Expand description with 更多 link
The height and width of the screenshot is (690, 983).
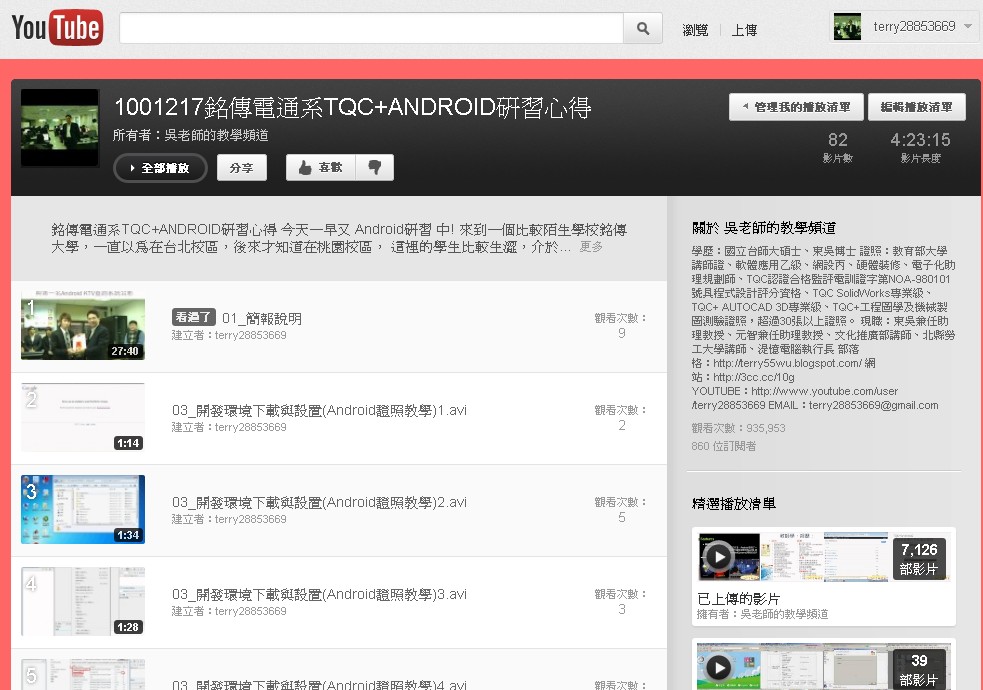click(x=591, y=247)
